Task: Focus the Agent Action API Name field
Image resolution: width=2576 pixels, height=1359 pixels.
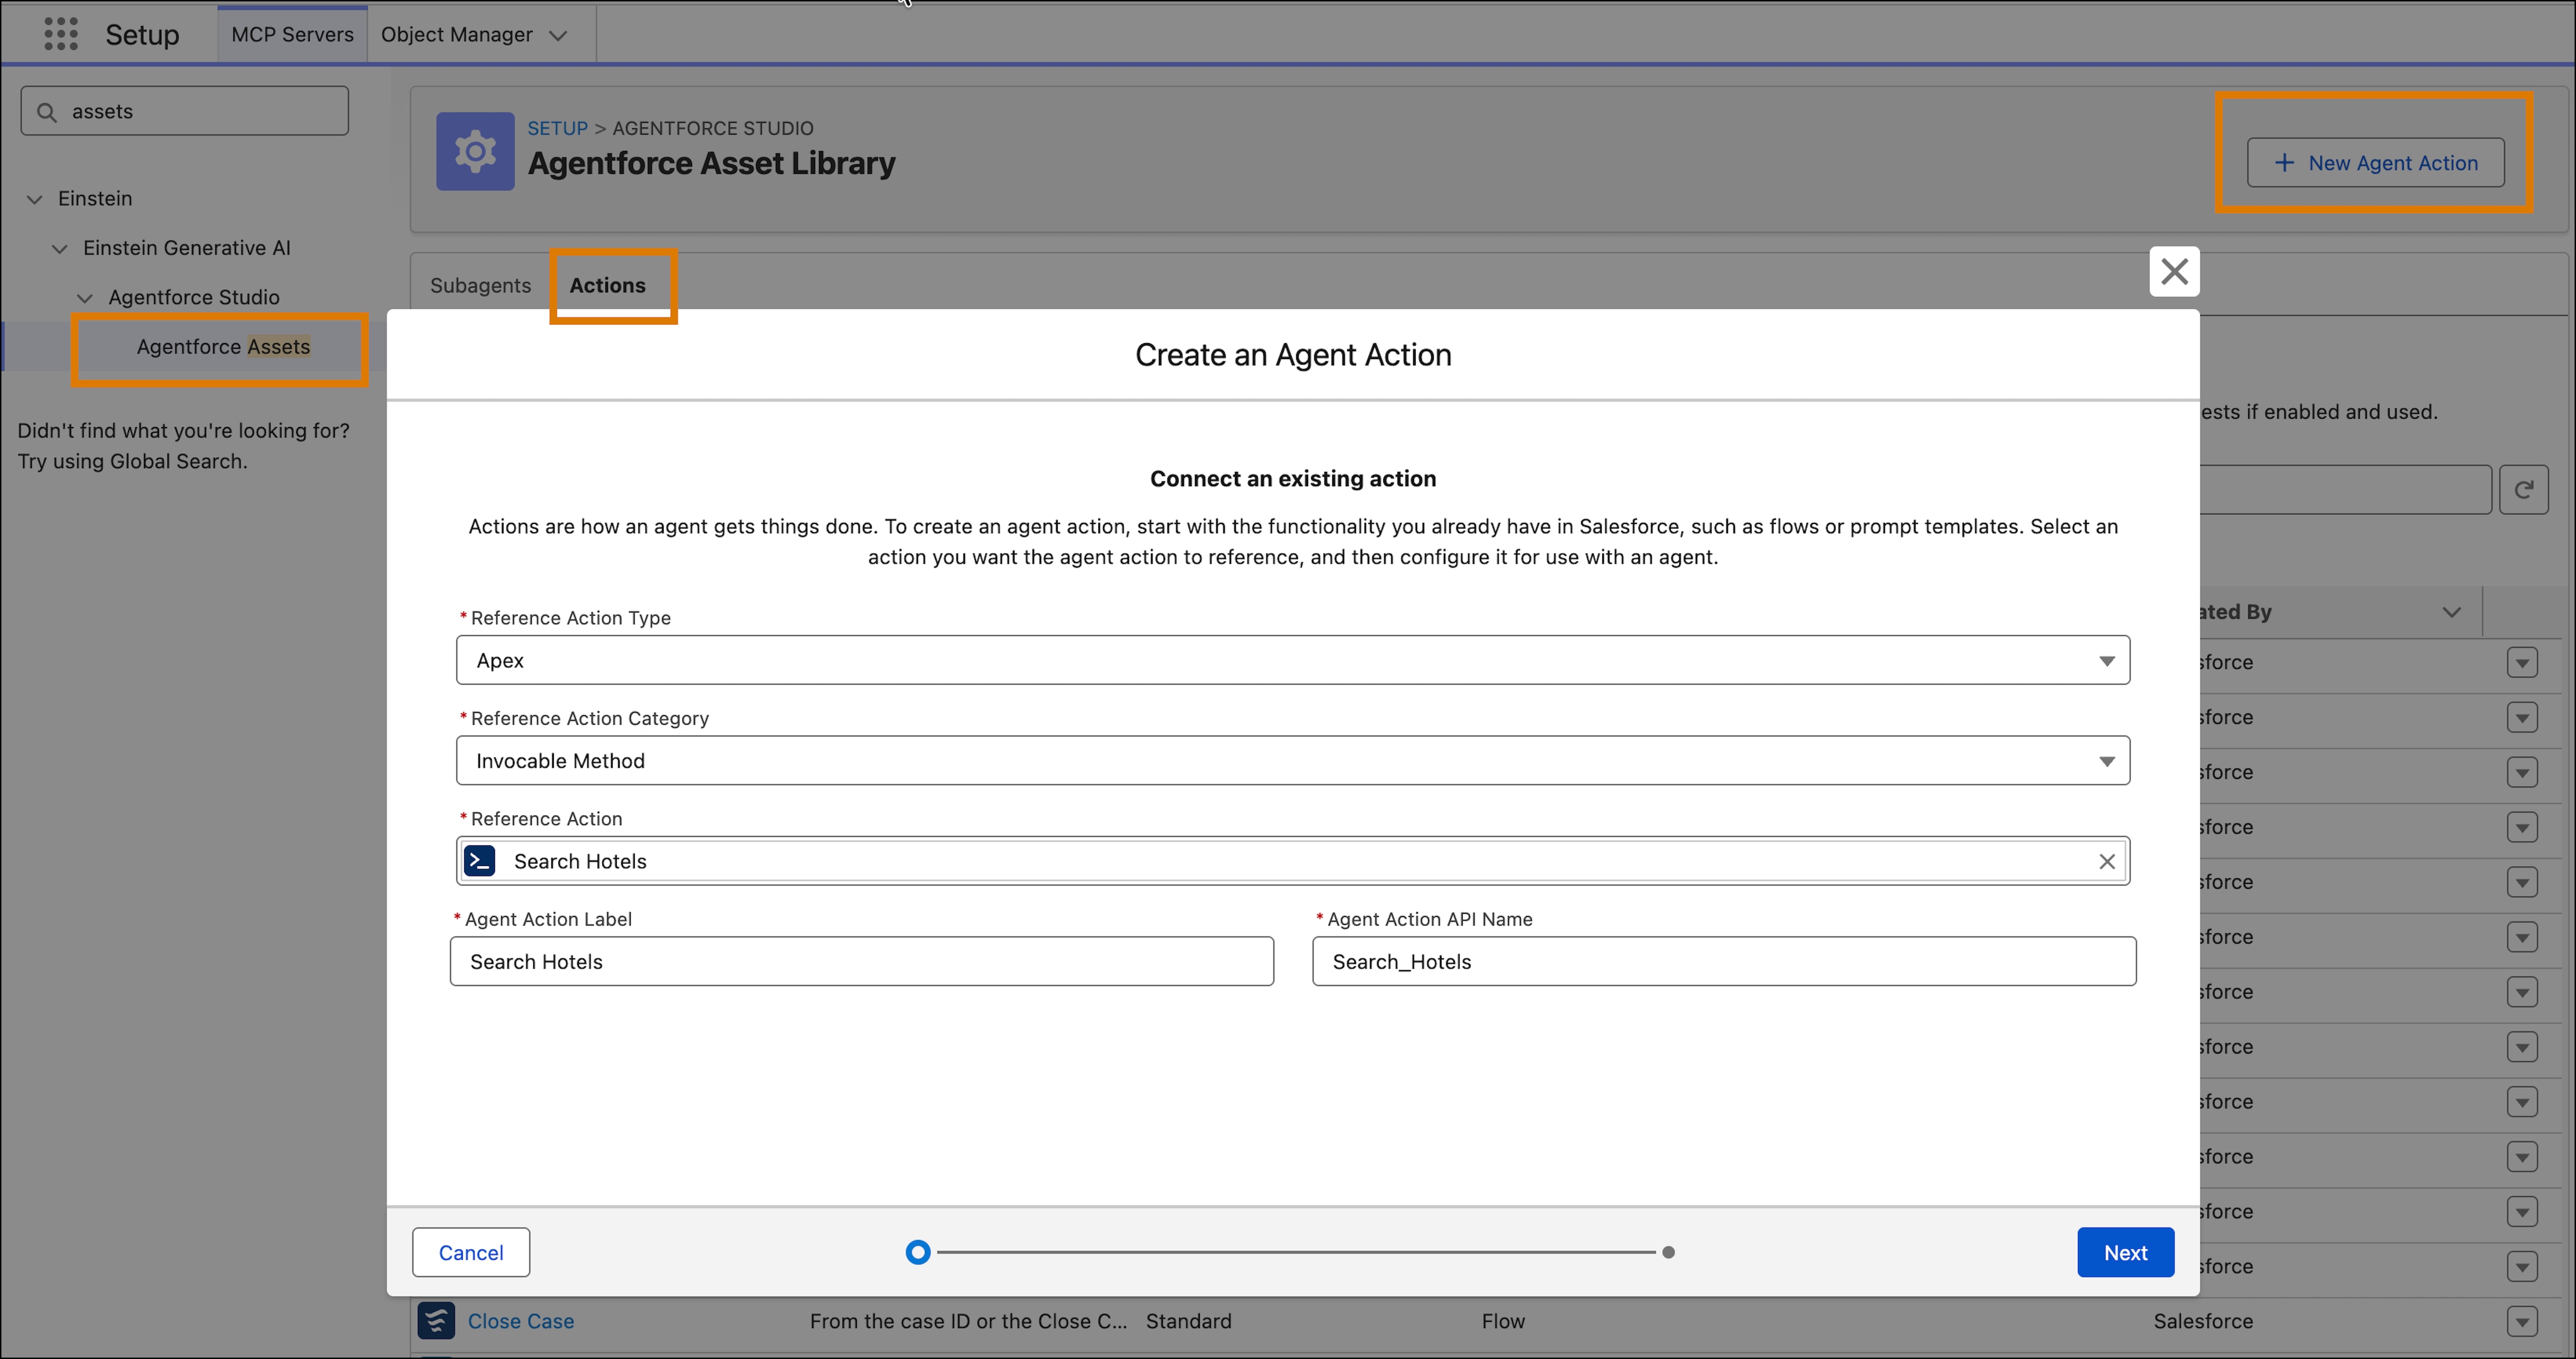Action: (x=1724, y=961)
